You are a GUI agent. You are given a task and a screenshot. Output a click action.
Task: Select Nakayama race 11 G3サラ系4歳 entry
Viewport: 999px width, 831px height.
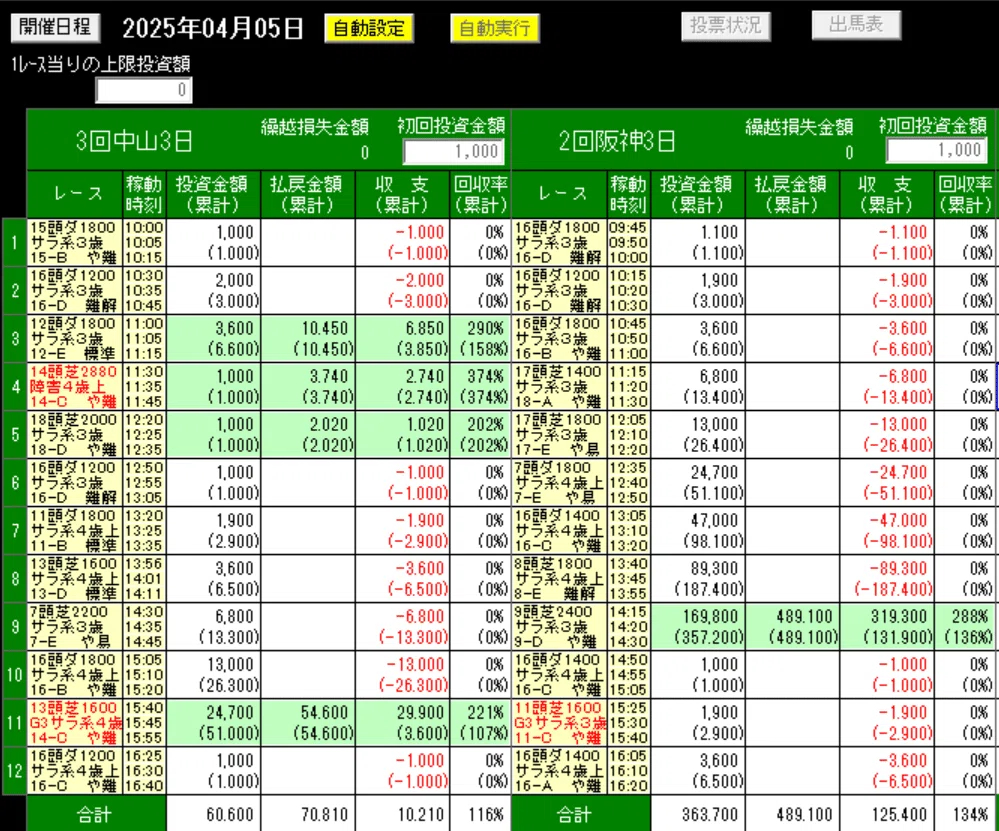coord(76,723)
